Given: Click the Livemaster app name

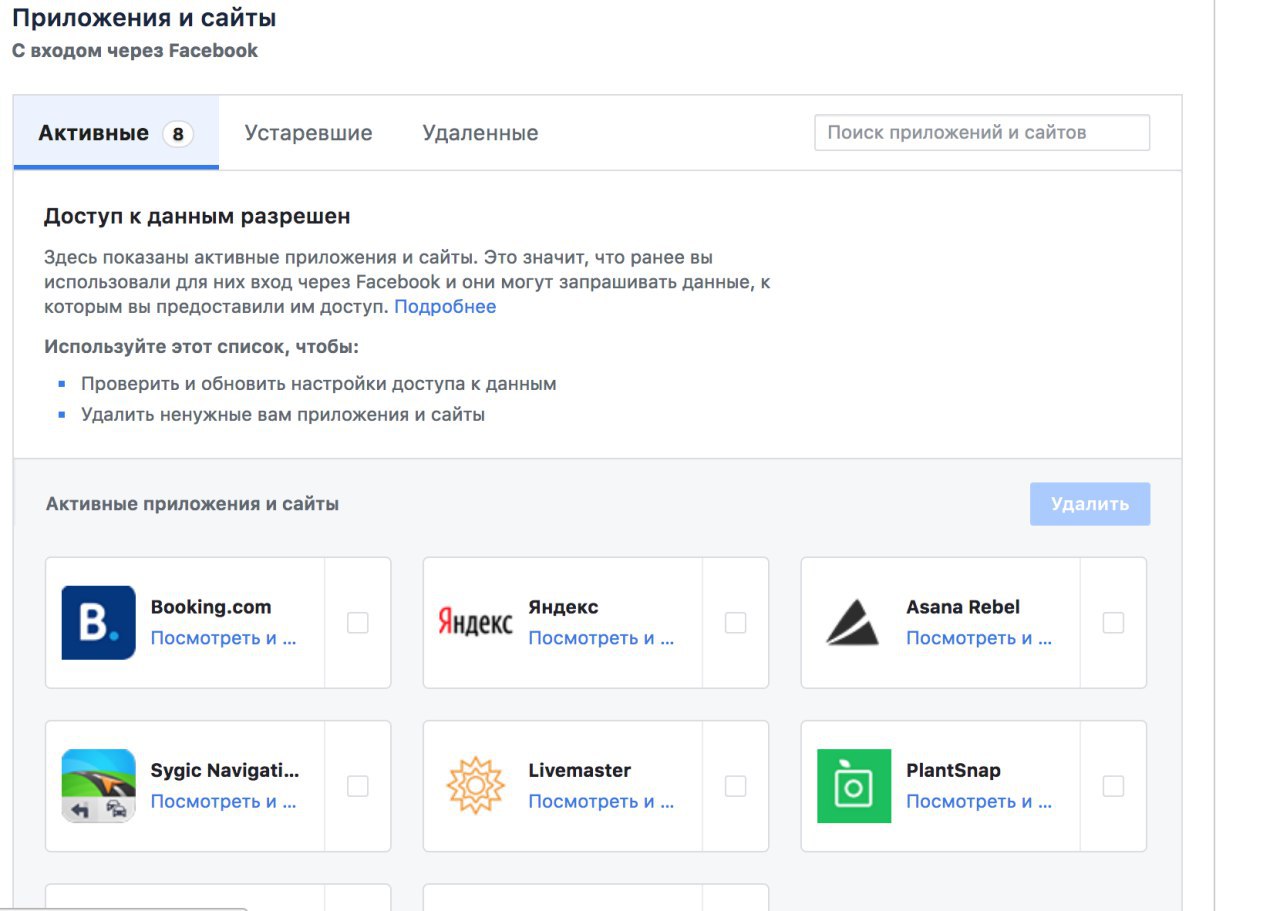Looking at the screenshot, I should 580,770.
